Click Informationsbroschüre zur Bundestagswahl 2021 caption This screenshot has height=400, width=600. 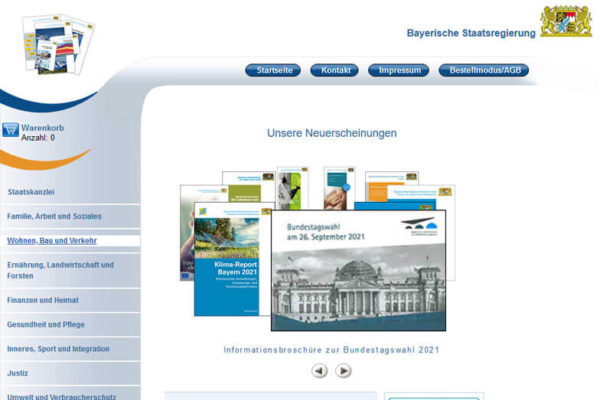tap(331, 350)
